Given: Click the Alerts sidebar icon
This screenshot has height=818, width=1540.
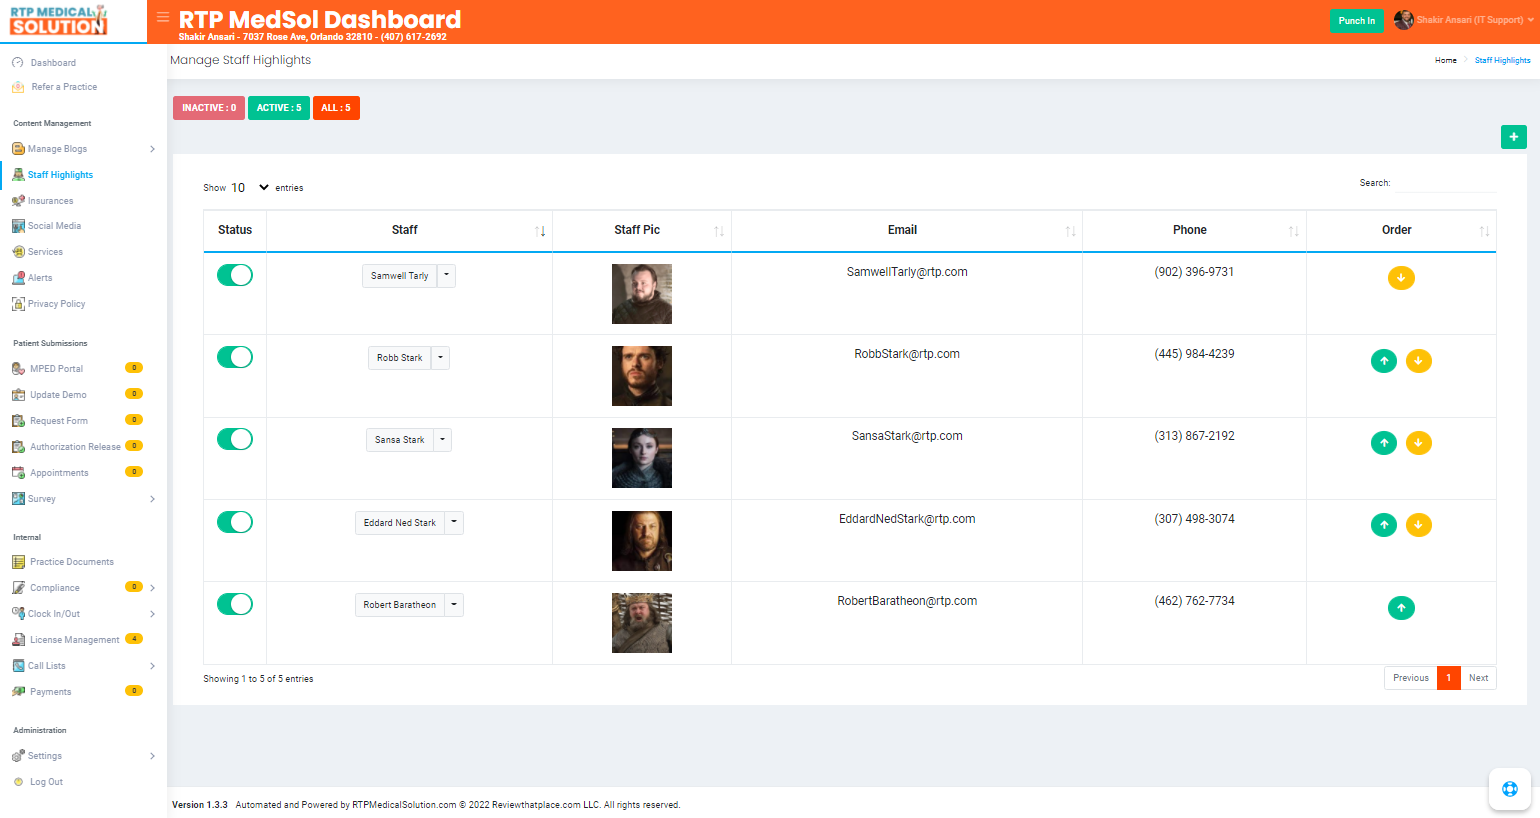Looking at the screenshot, I should click(x=18, y=278).
